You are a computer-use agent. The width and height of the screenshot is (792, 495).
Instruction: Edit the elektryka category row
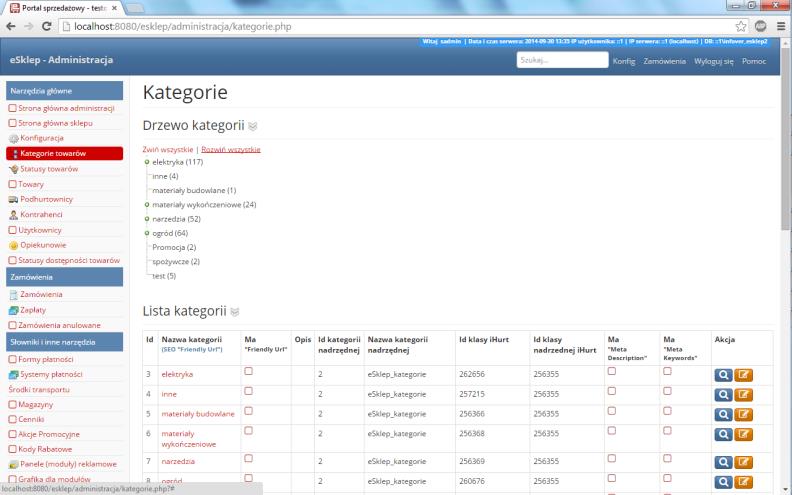(744, 375)
